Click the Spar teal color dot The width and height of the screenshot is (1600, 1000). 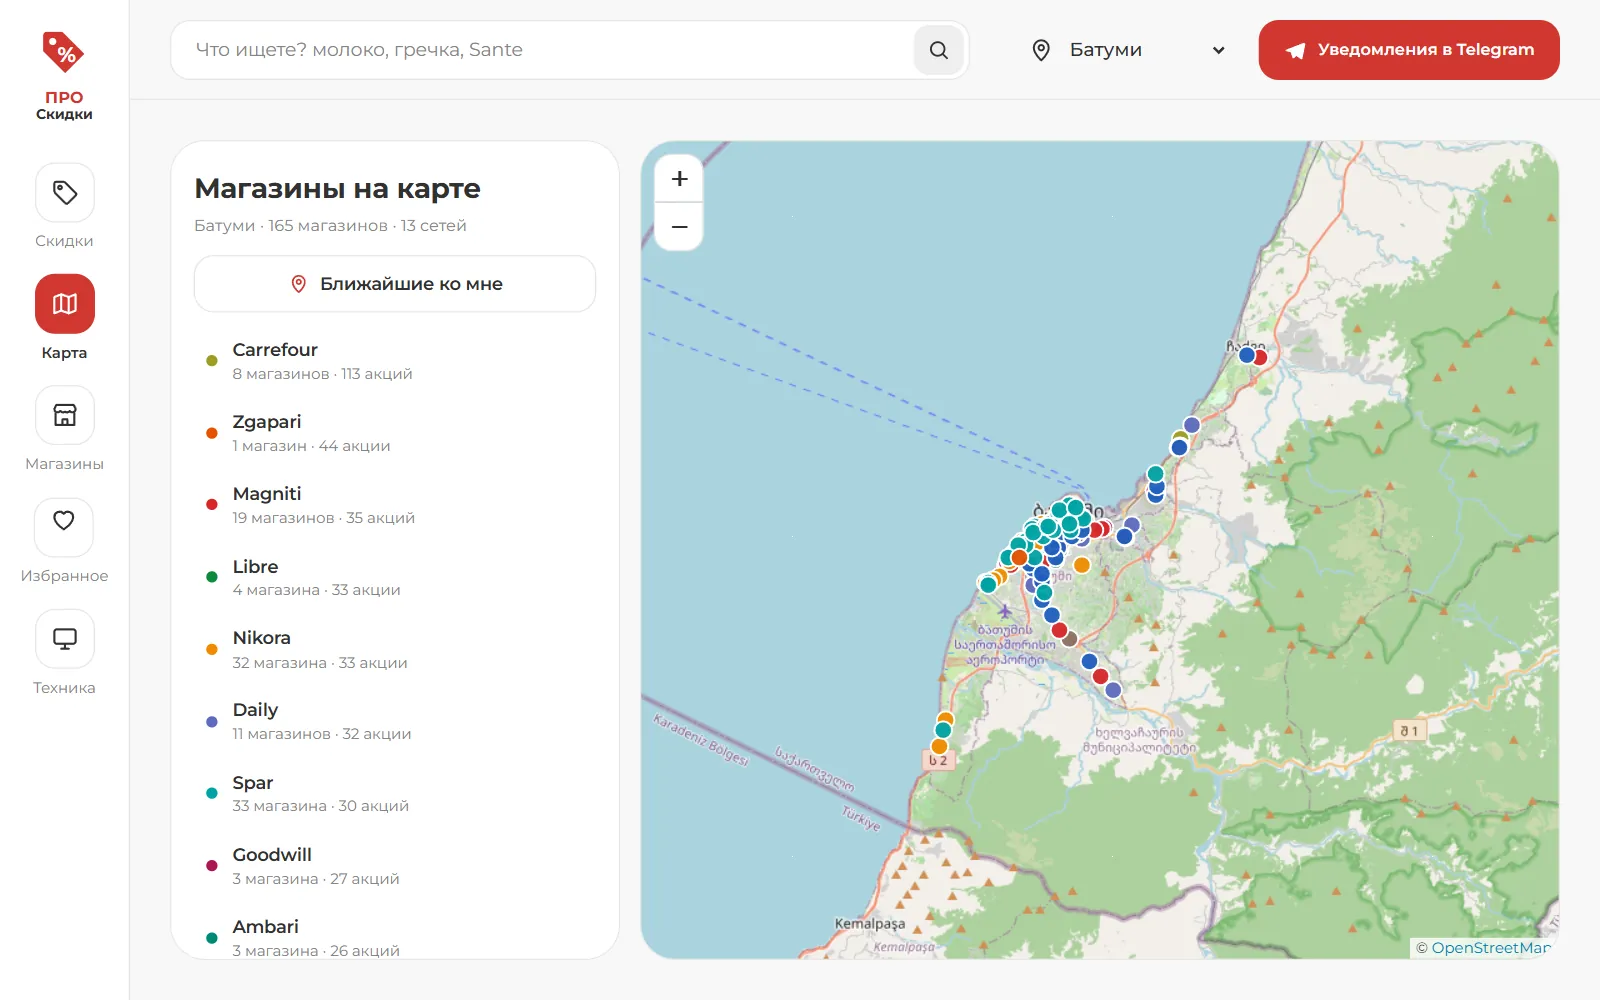coord(212,794)
